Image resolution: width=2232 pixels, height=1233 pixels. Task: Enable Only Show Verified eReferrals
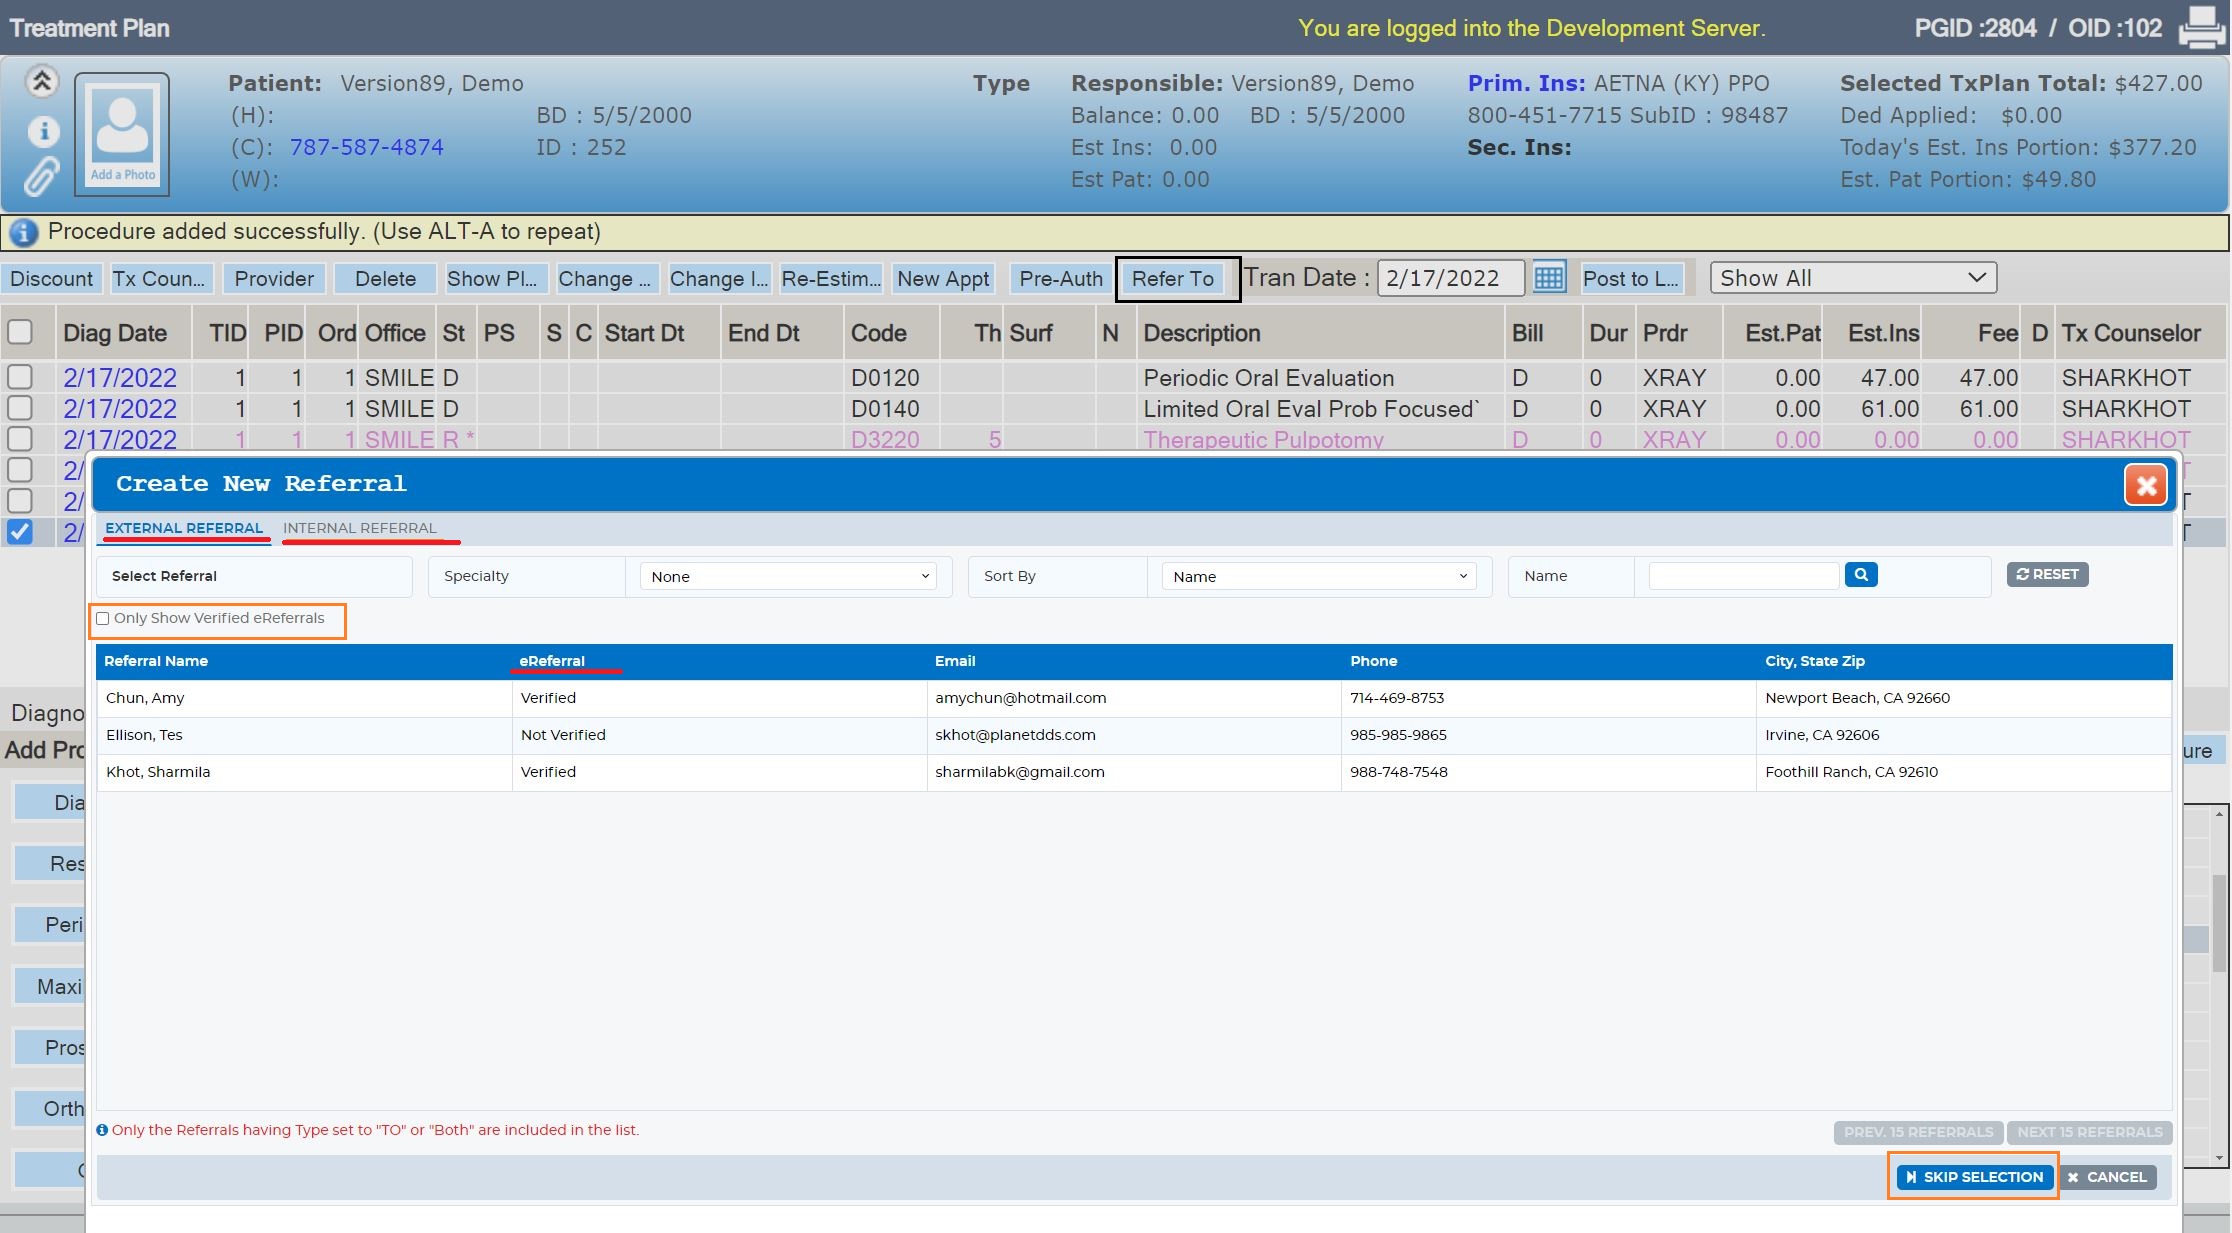103,619
